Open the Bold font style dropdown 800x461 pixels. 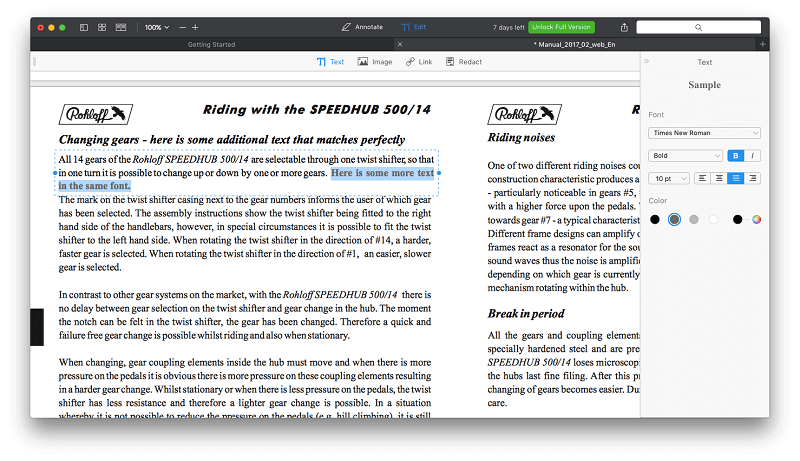click(x=685, y=156)
